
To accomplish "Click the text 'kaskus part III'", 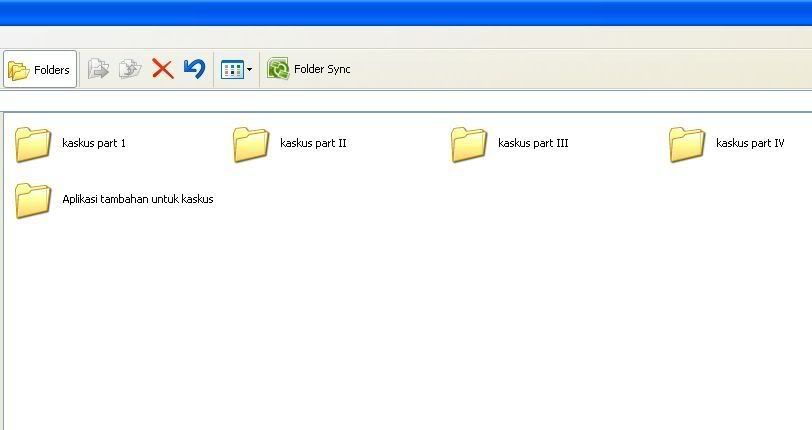I will [533, 143].
